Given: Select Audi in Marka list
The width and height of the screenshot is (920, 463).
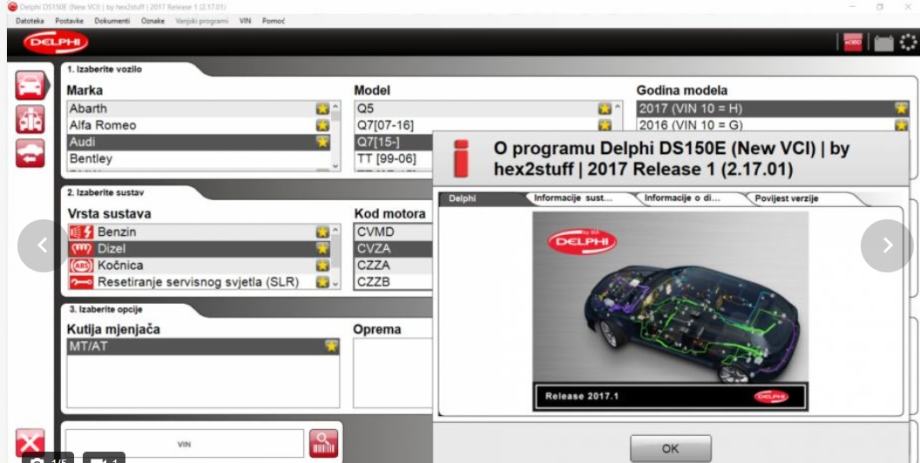Looking at the screenshot, I should tap(199, 142).
